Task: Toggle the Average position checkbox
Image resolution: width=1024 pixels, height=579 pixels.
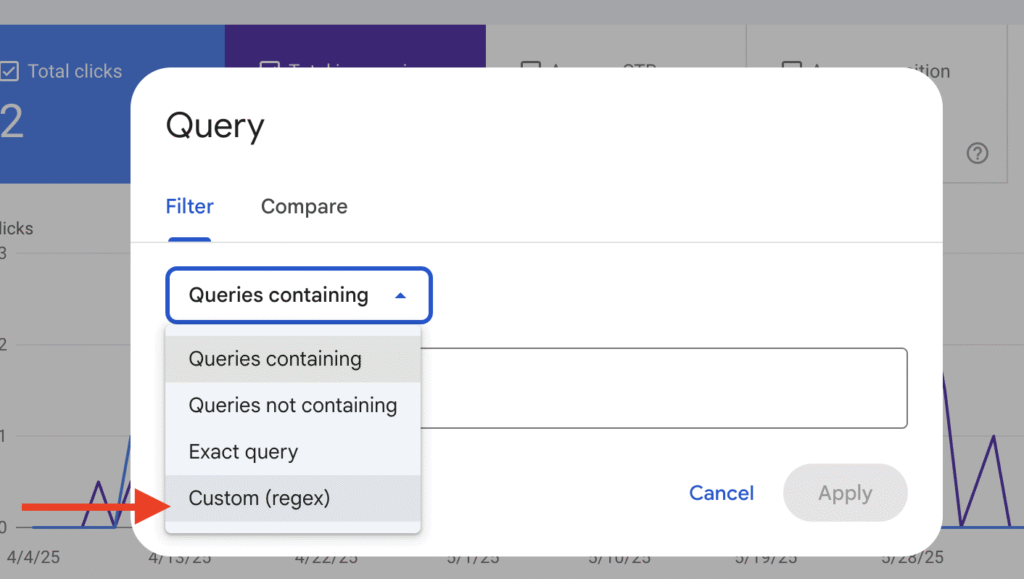Action: coord(792,65)
